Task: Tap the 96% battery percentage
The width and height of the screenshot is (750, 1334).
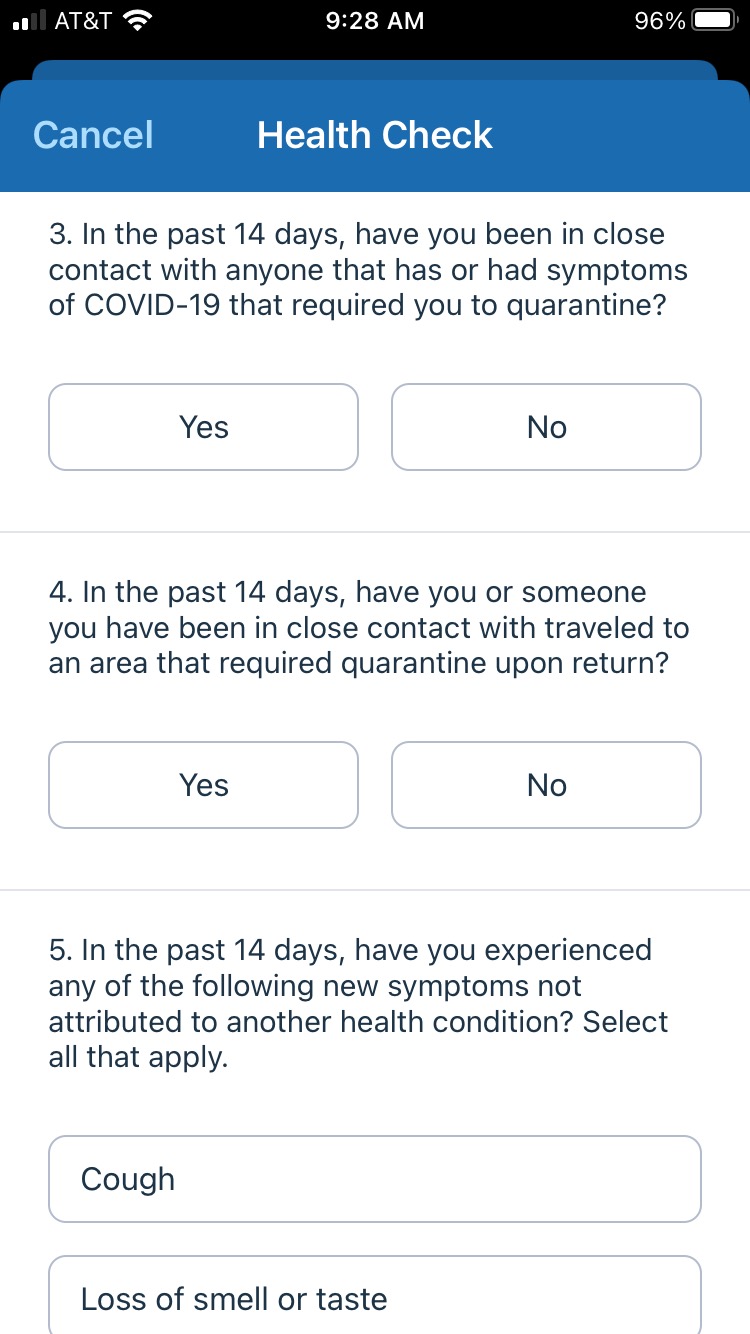Action: (x=659, y=21)
